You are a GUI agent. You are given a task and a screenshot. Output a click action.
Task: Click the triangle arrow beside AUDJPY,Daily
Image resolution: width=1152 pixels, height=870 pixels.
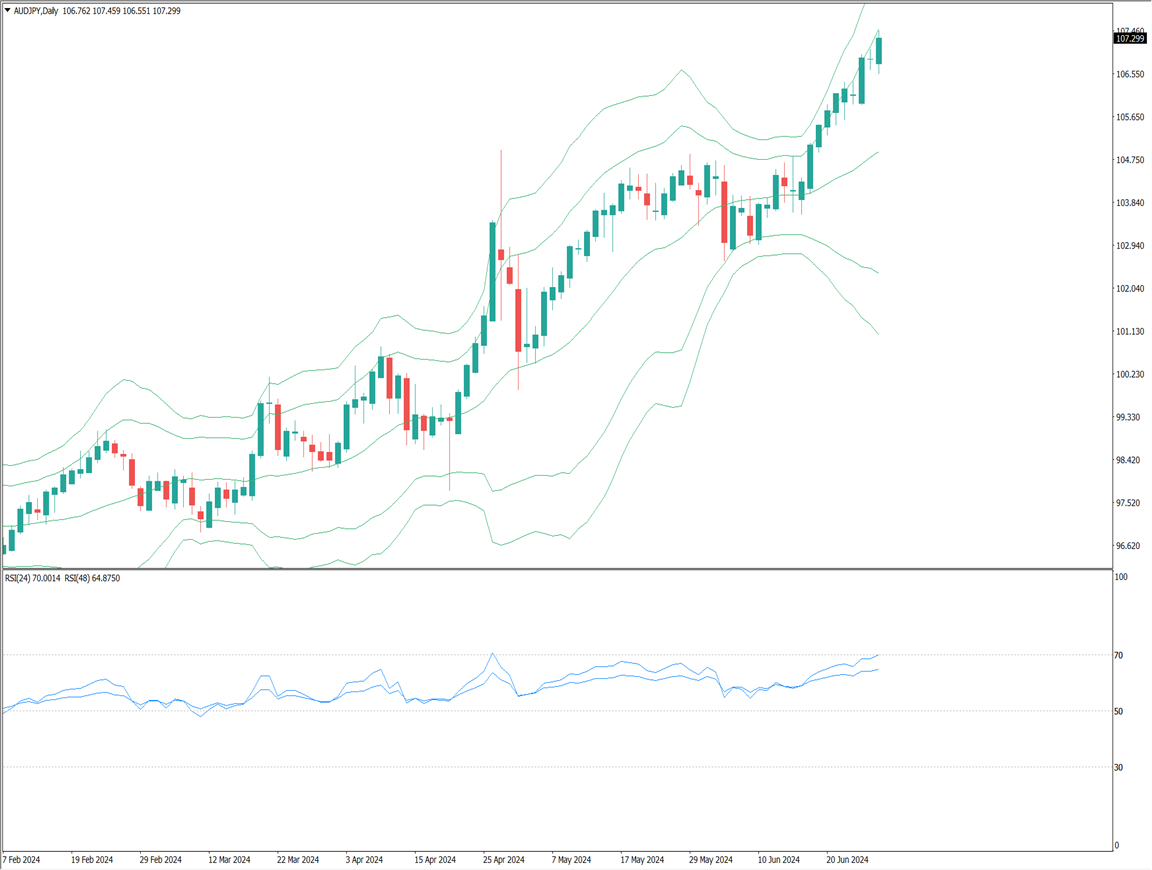point(7,10)
